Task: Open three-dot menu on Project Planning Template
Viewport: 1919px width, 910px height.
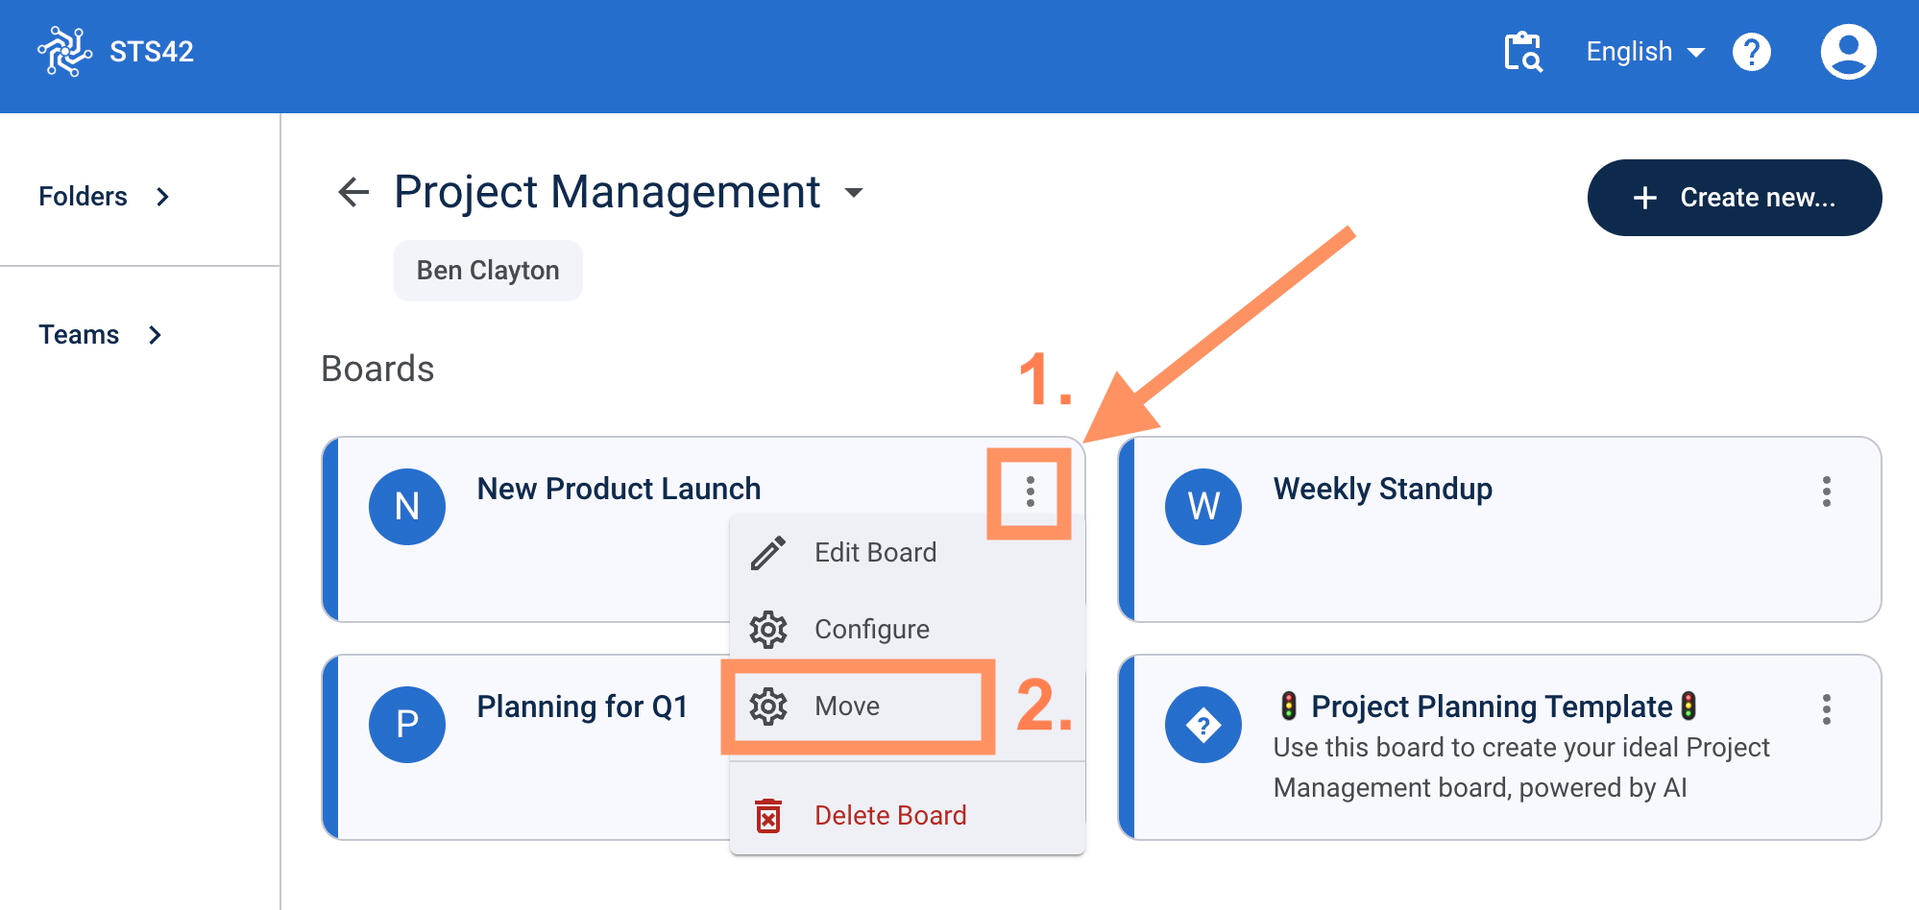Action: pos(1826,709)
